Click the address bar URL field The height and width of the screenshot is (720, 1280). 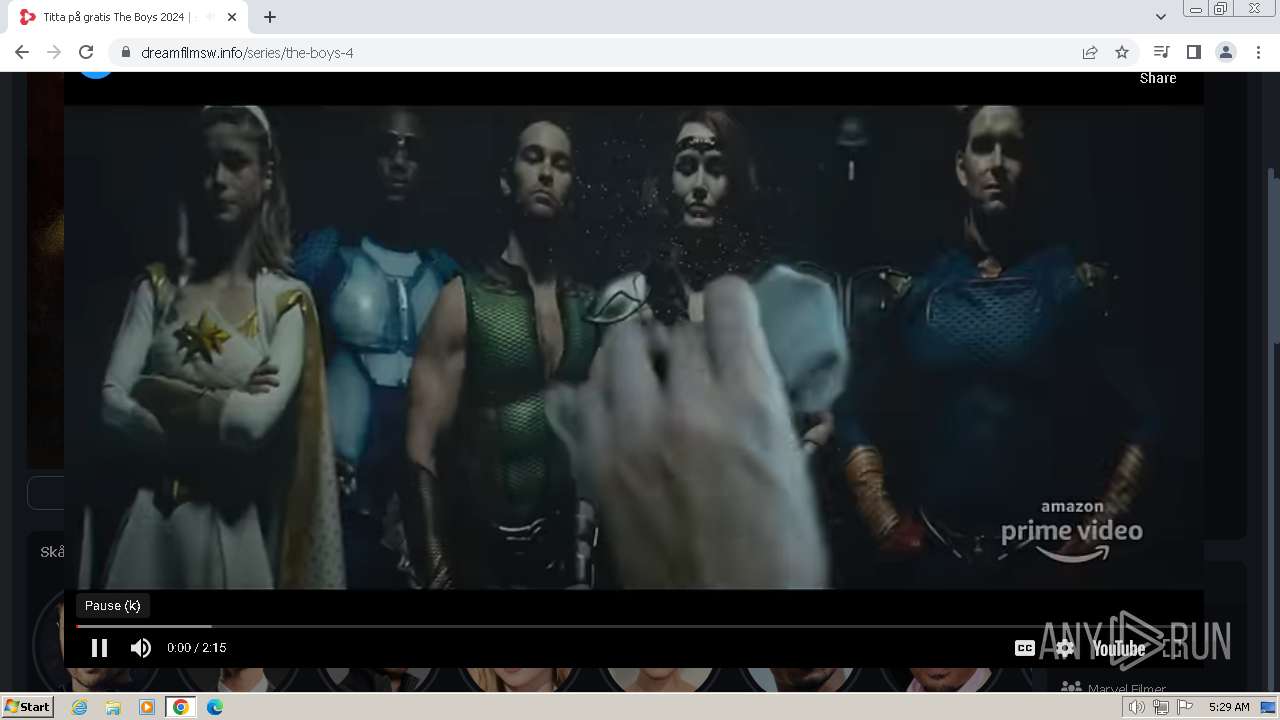[x=600, y=52]
